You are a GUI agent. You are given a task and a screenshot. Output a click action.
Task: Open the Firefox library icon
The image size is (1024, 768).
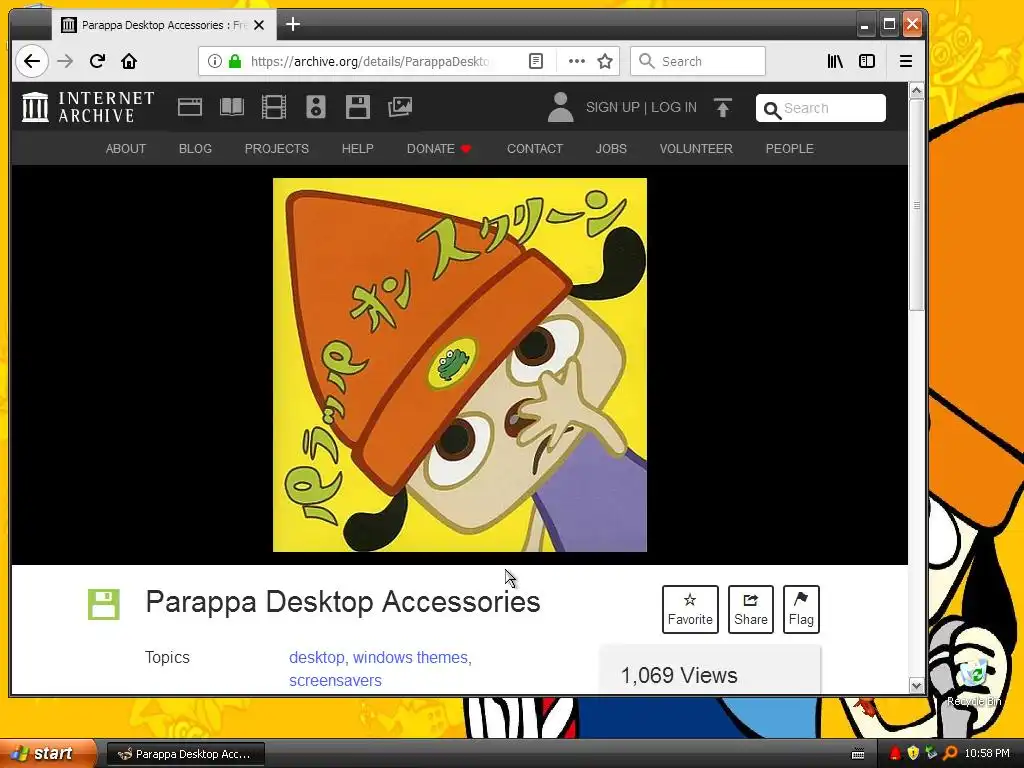[x=835, y=61]
